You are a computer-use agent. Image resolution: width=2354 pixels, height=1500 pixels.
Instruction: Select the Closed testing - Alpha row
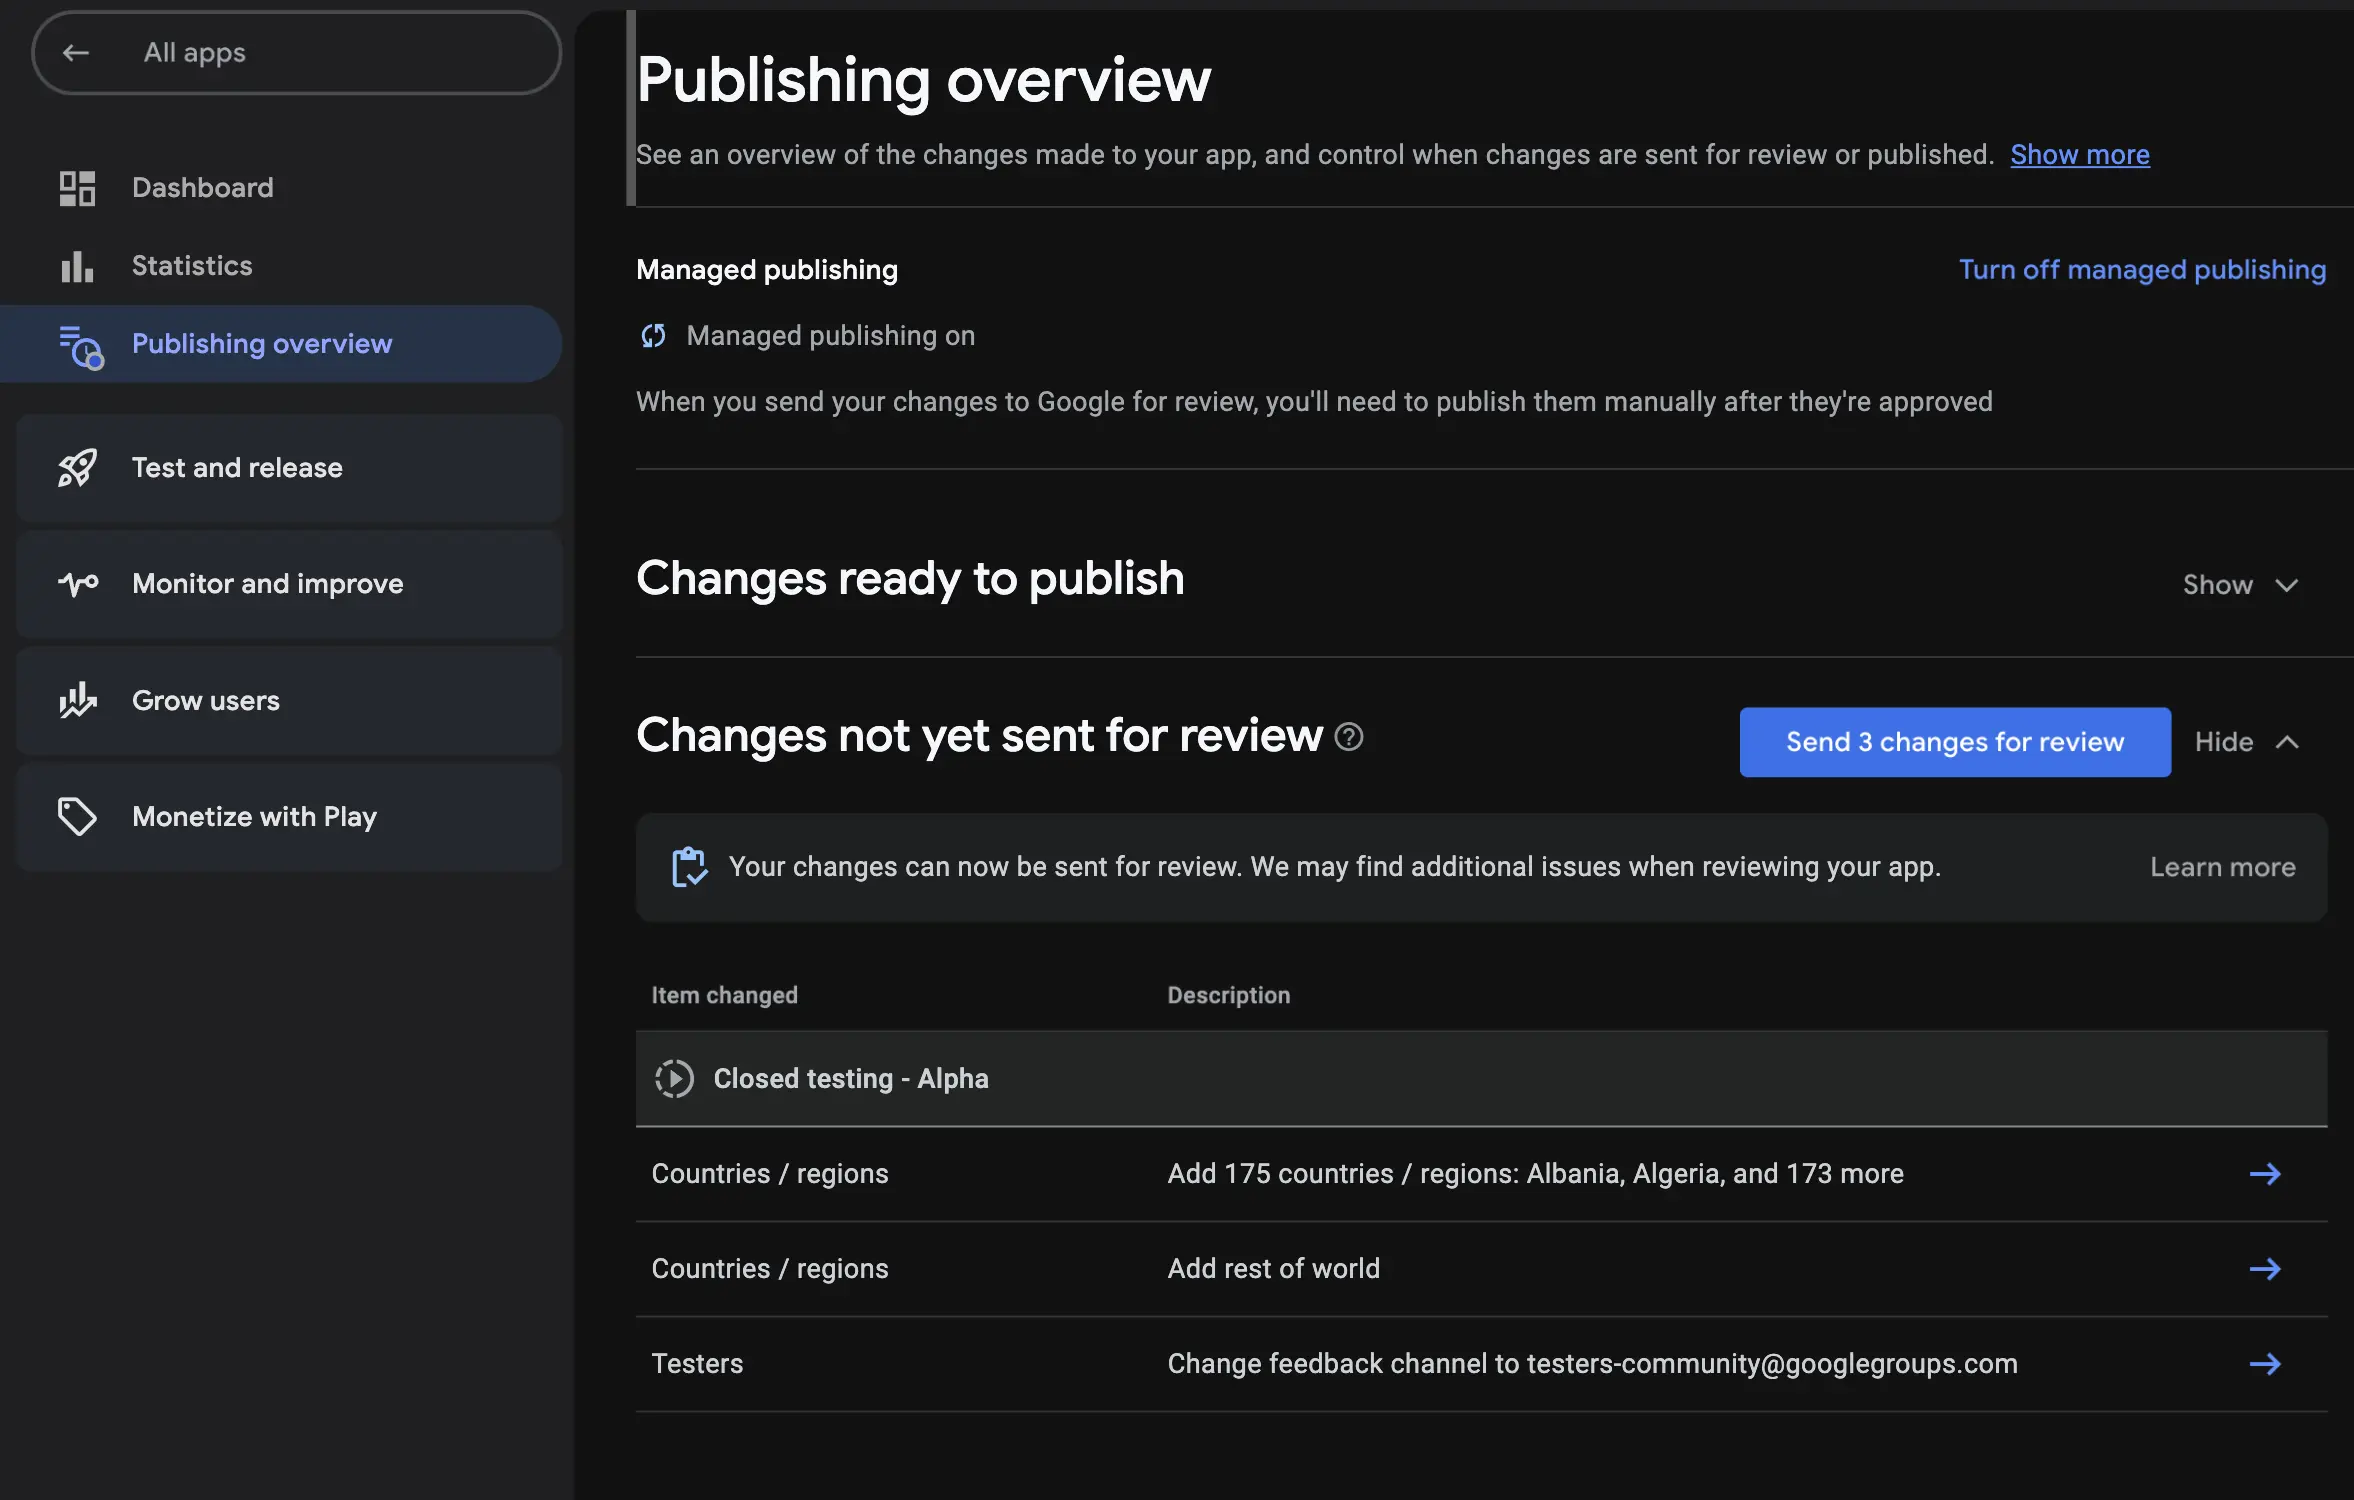[850, 1079]
